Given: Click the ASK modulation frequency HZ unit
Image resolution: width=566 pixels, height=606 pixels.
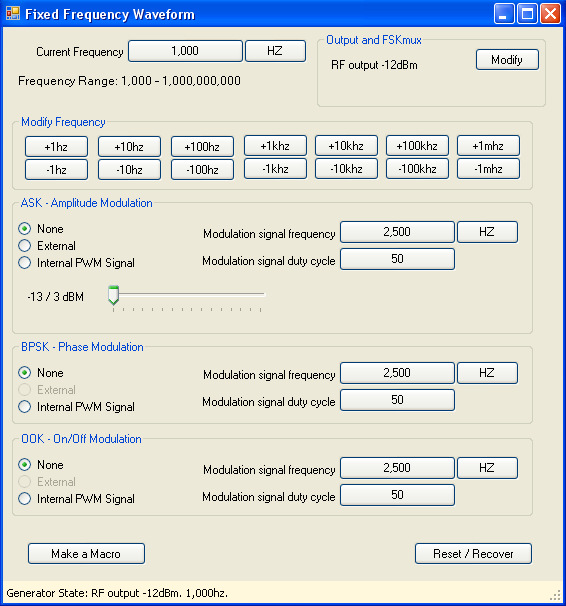Looking at the screenshot, I should (x=487, y=232).
